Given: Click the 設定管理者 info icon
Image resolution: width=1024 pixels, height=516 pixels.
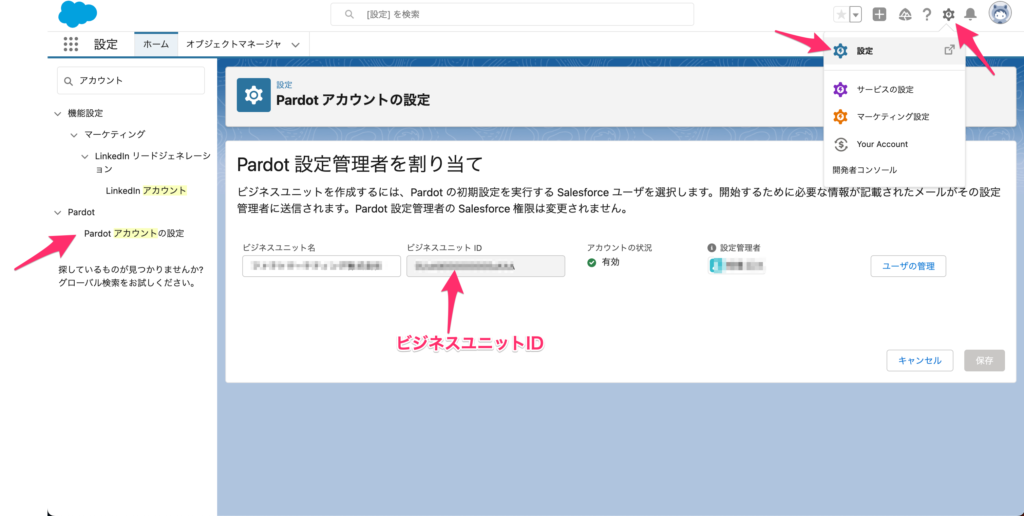Looking at the screenshot, I should pyautogui.click(x=711, y=248).
